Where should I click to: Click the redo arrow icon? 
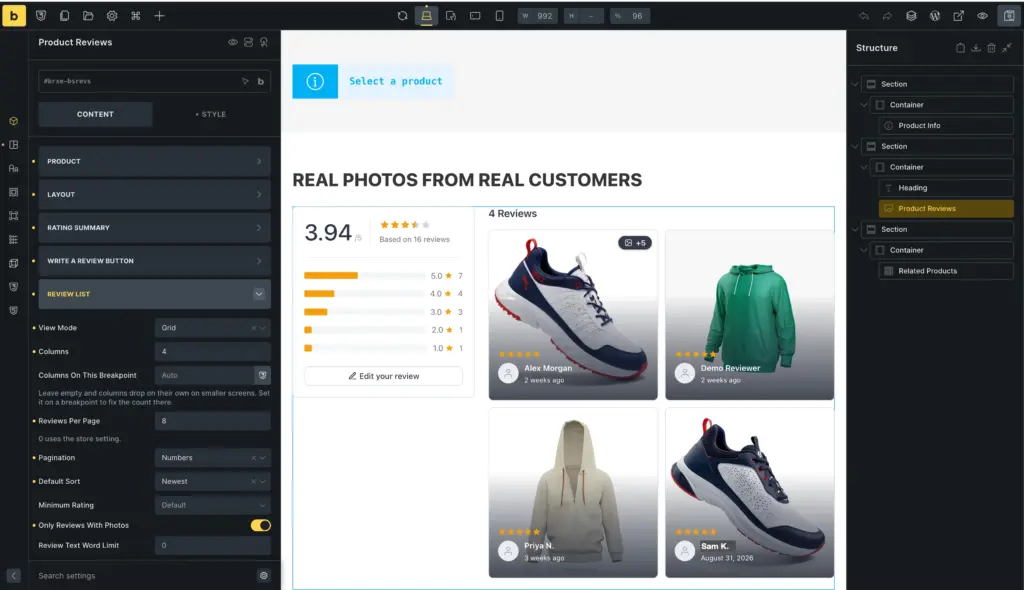[887, 16]
